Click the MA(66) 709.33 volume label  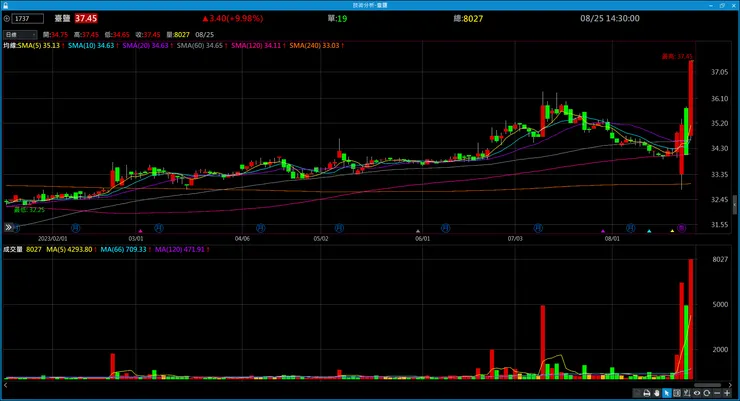click(x=125, y=250)
